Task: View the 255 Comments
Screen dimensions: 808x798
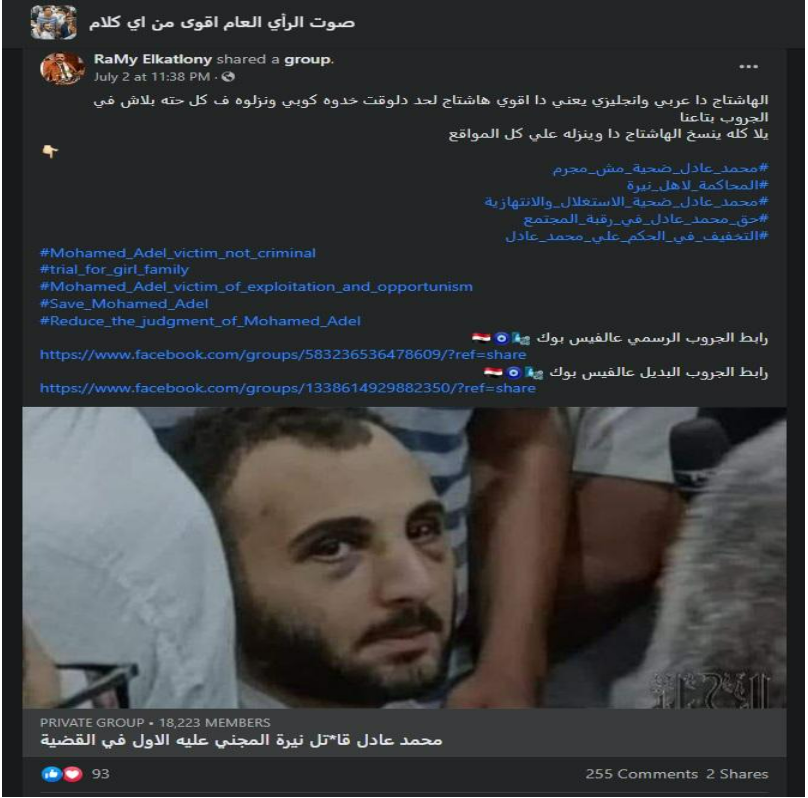Action: pyautogui.click(x=642, y=774)
